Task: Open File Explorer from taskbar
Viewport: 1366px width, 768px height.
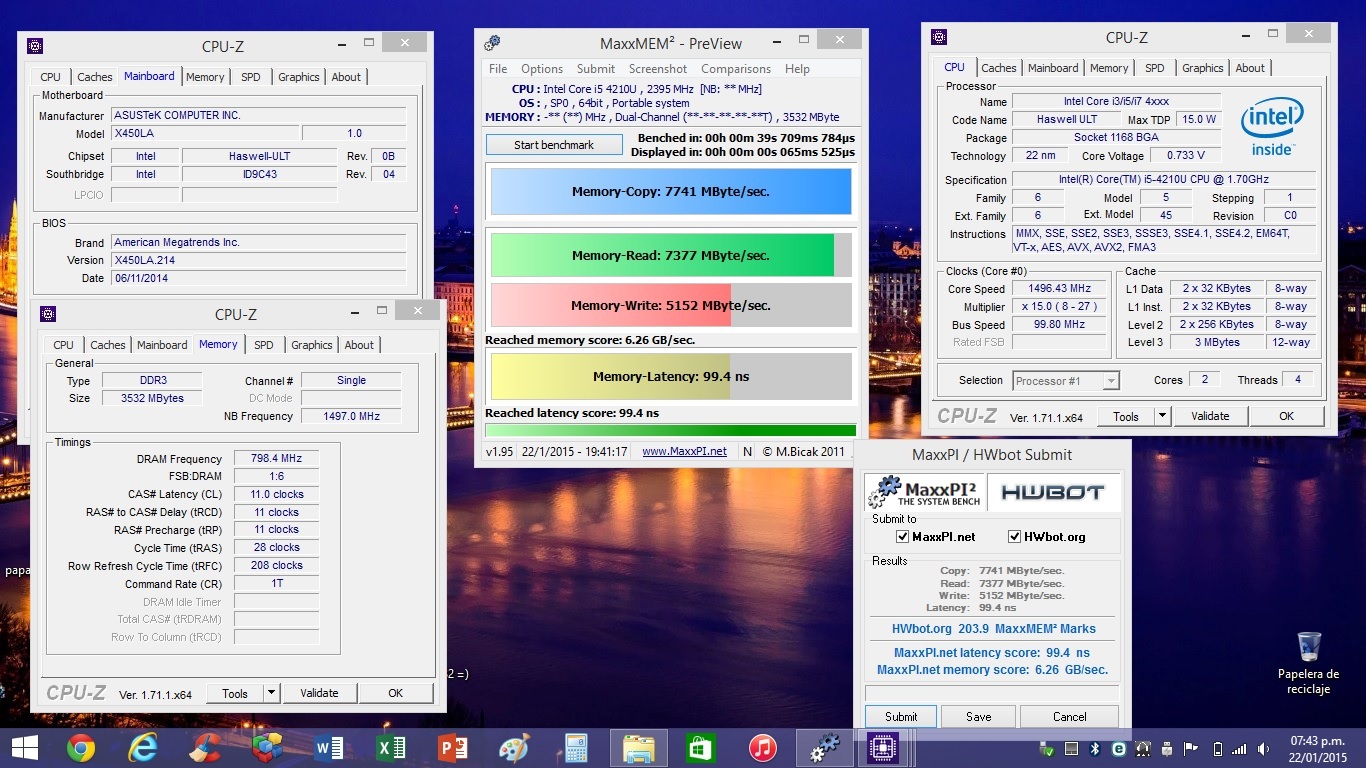Action: pyautogui.click(x=638, y=748)
